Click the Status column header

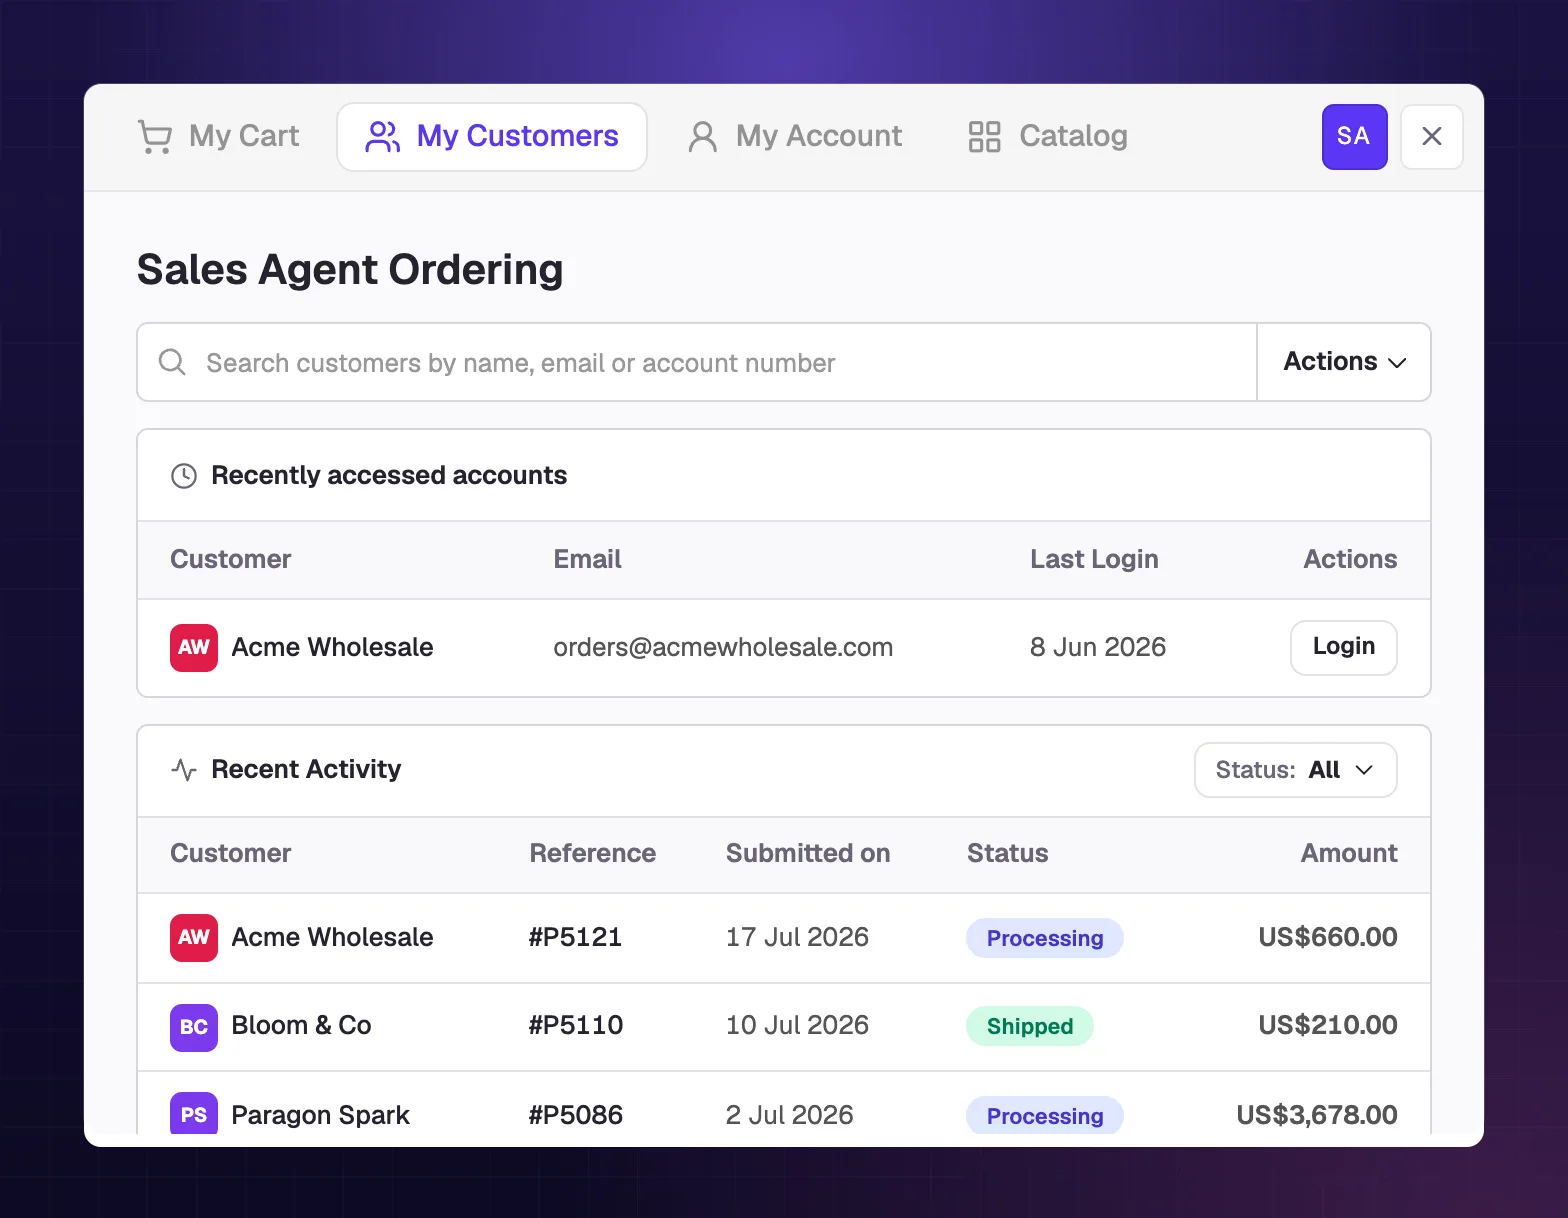pos(1007,853)
